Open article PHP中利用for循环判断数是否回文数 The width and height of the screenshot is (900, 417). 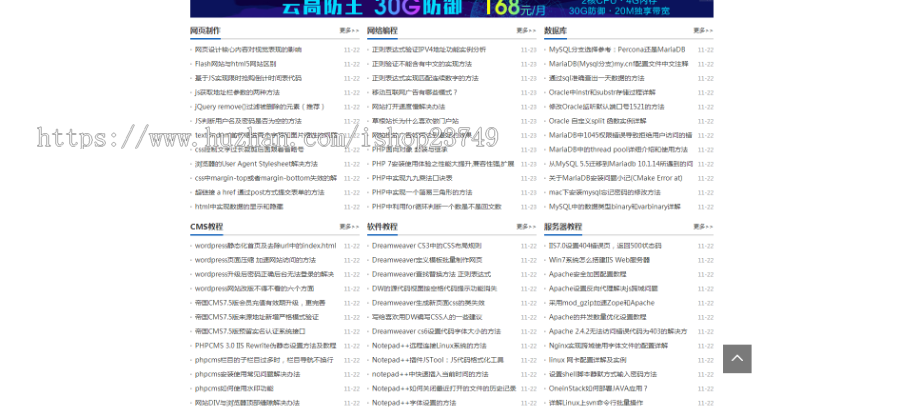tap(437, 206)
